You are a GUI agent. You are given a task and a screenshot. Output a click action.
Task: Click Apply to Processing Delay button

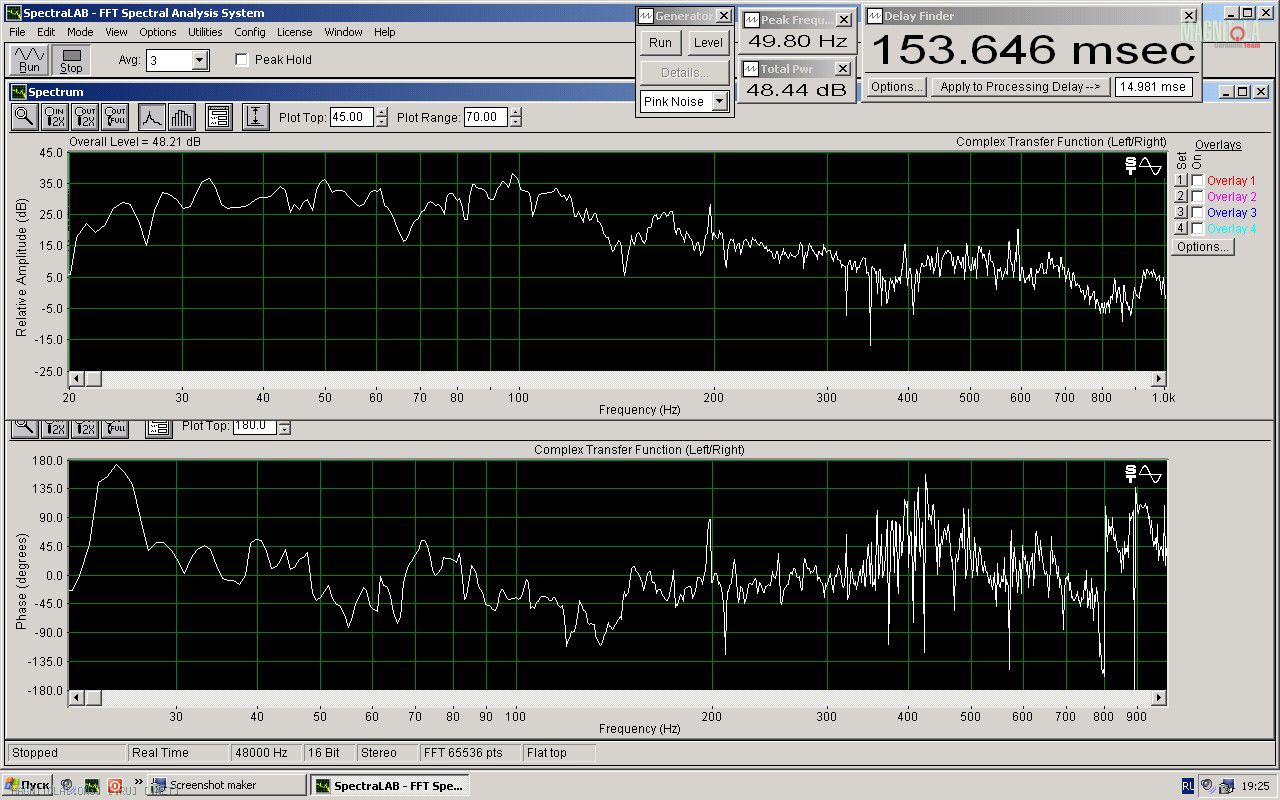tap(1020, 87)
